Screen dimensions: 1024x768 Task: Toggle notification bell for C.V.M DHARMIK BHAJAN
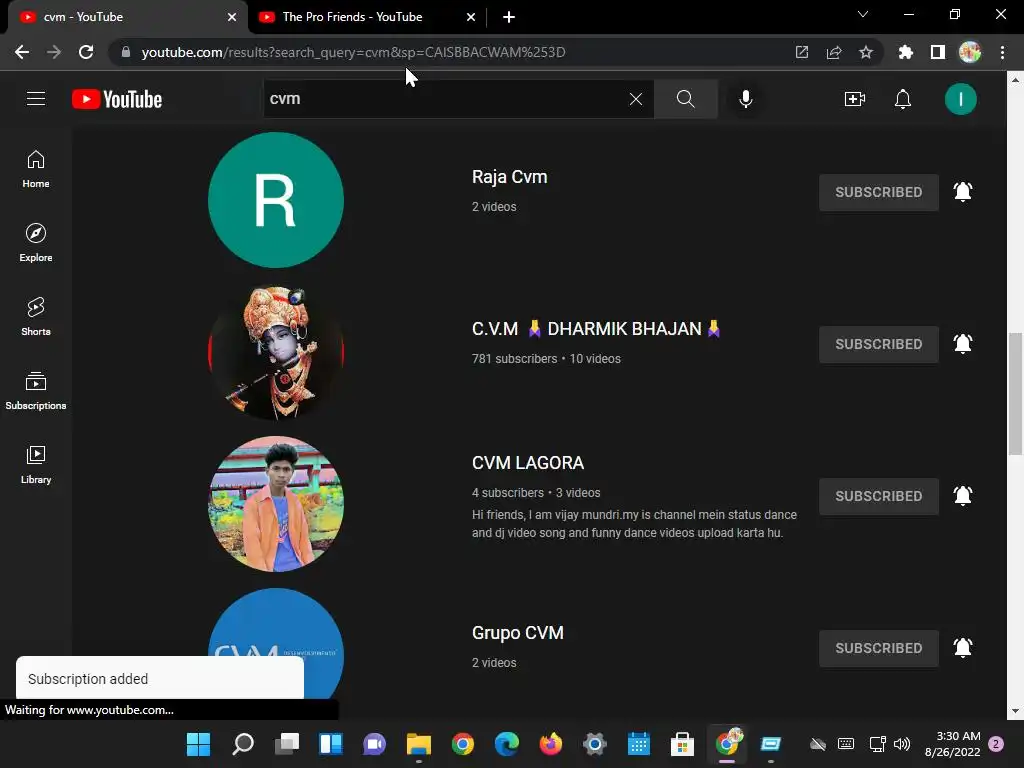(963, 344)
